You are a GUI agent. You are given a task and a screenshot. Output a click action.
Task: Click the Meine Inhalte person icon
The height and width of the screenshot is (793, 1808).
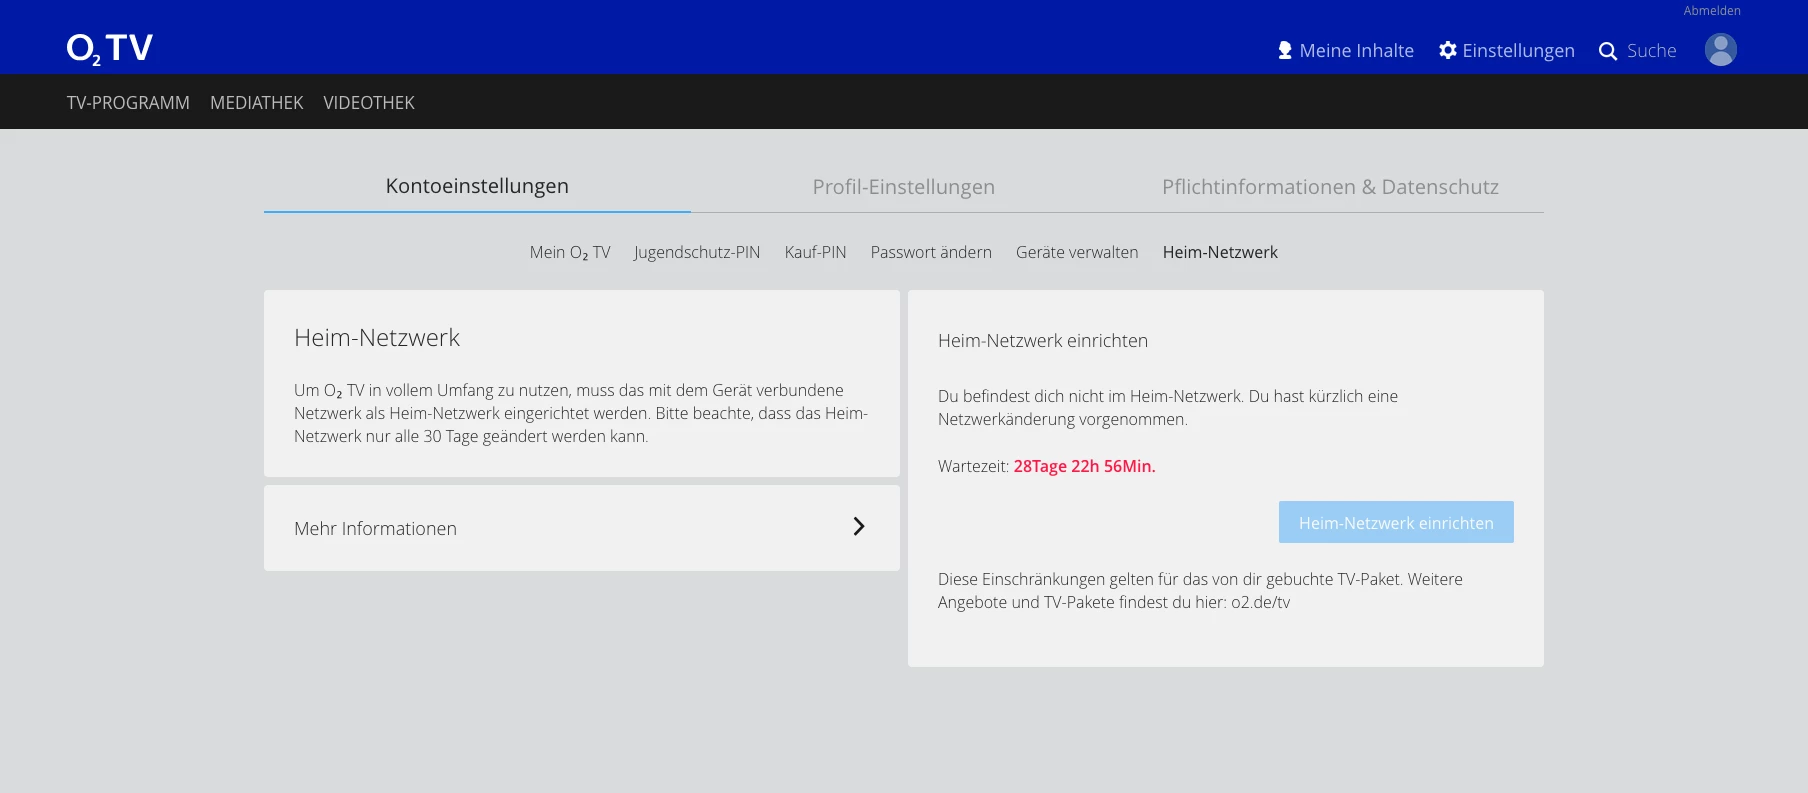(x=1285, y=50)
